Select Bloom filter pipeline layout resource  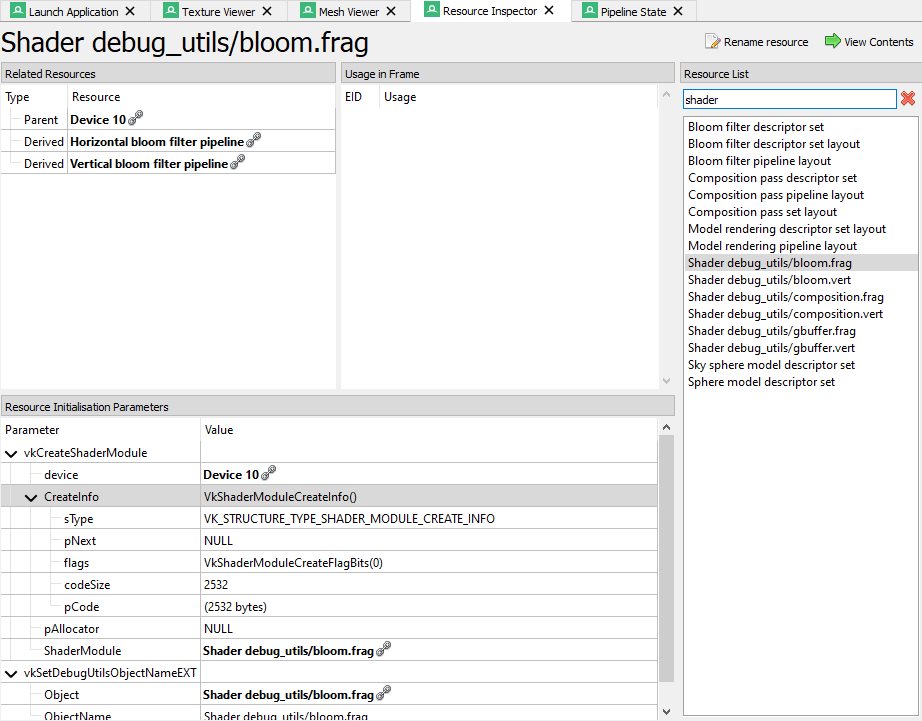click(759, 161)
